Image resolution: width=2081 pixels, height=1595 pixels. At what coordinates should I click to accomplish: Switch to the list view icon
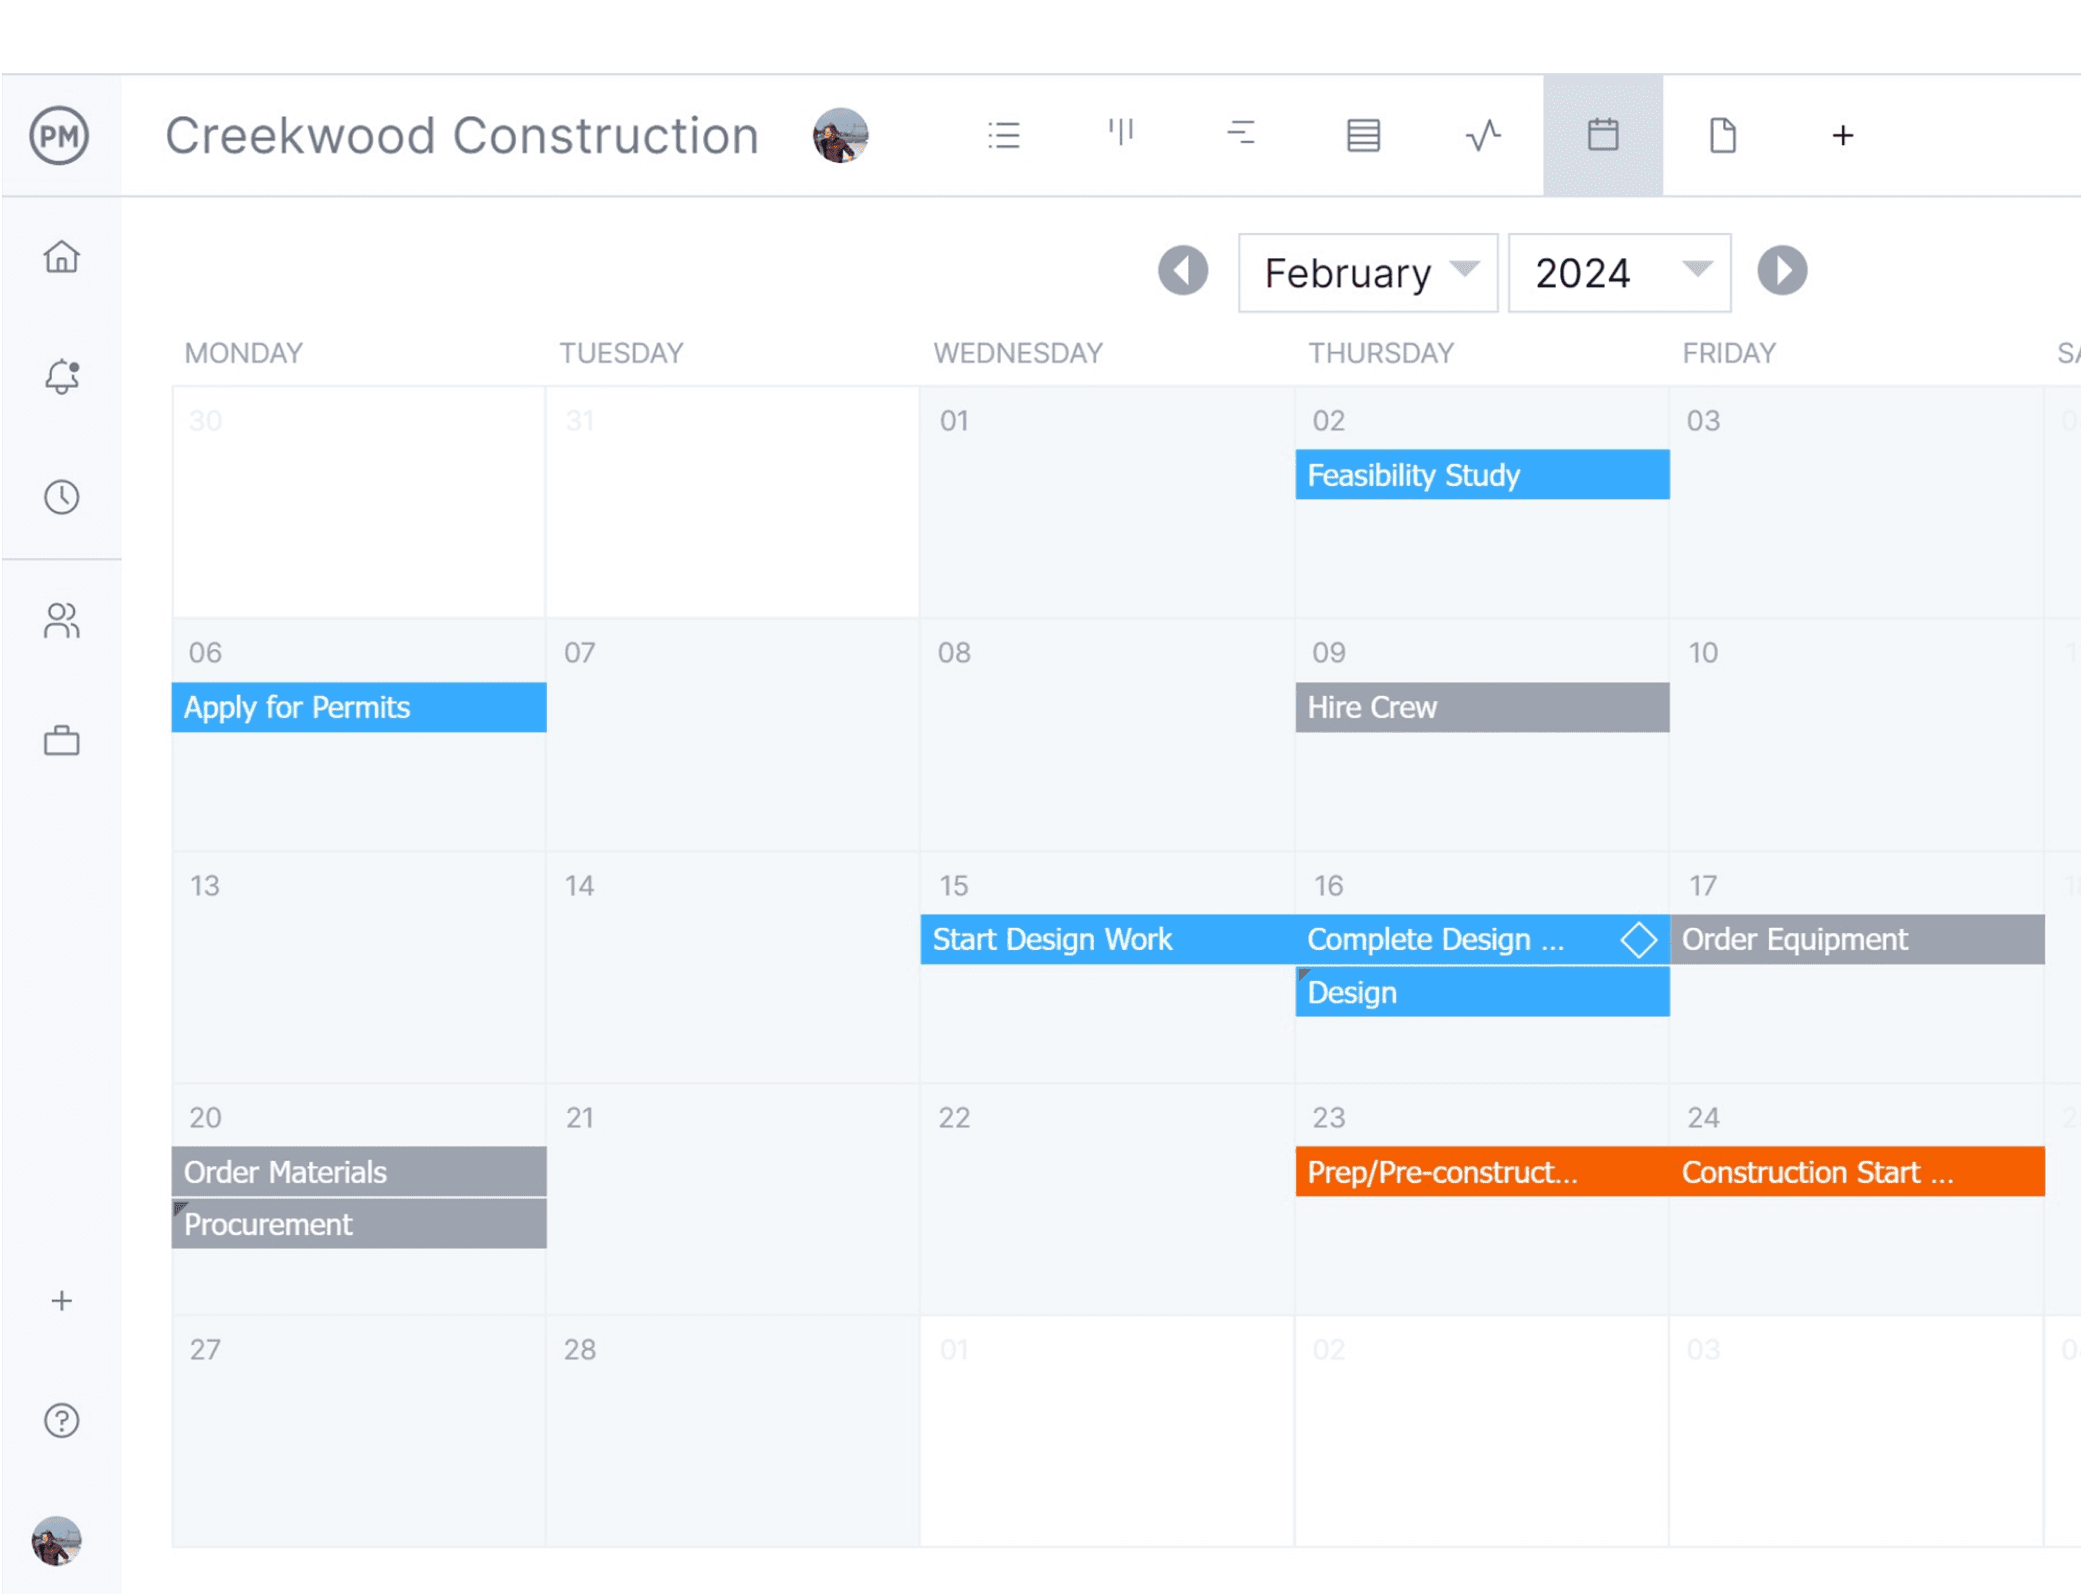click(1004, 135)
